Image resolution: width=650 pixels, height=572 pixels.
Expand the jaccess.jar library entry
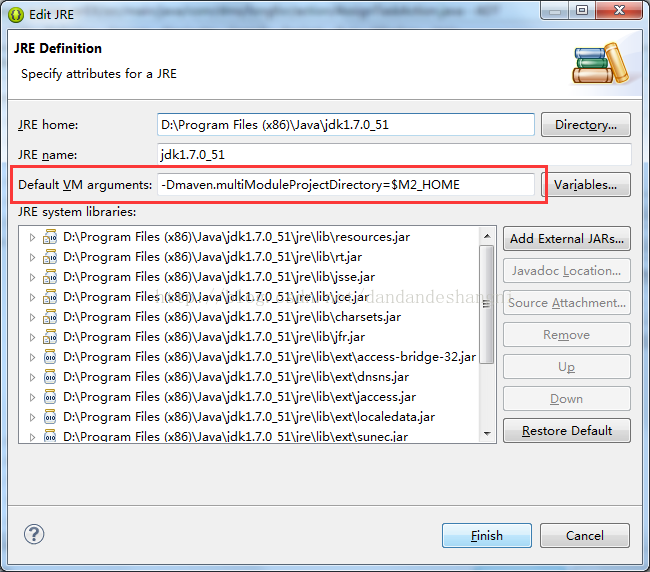point(32,397)
